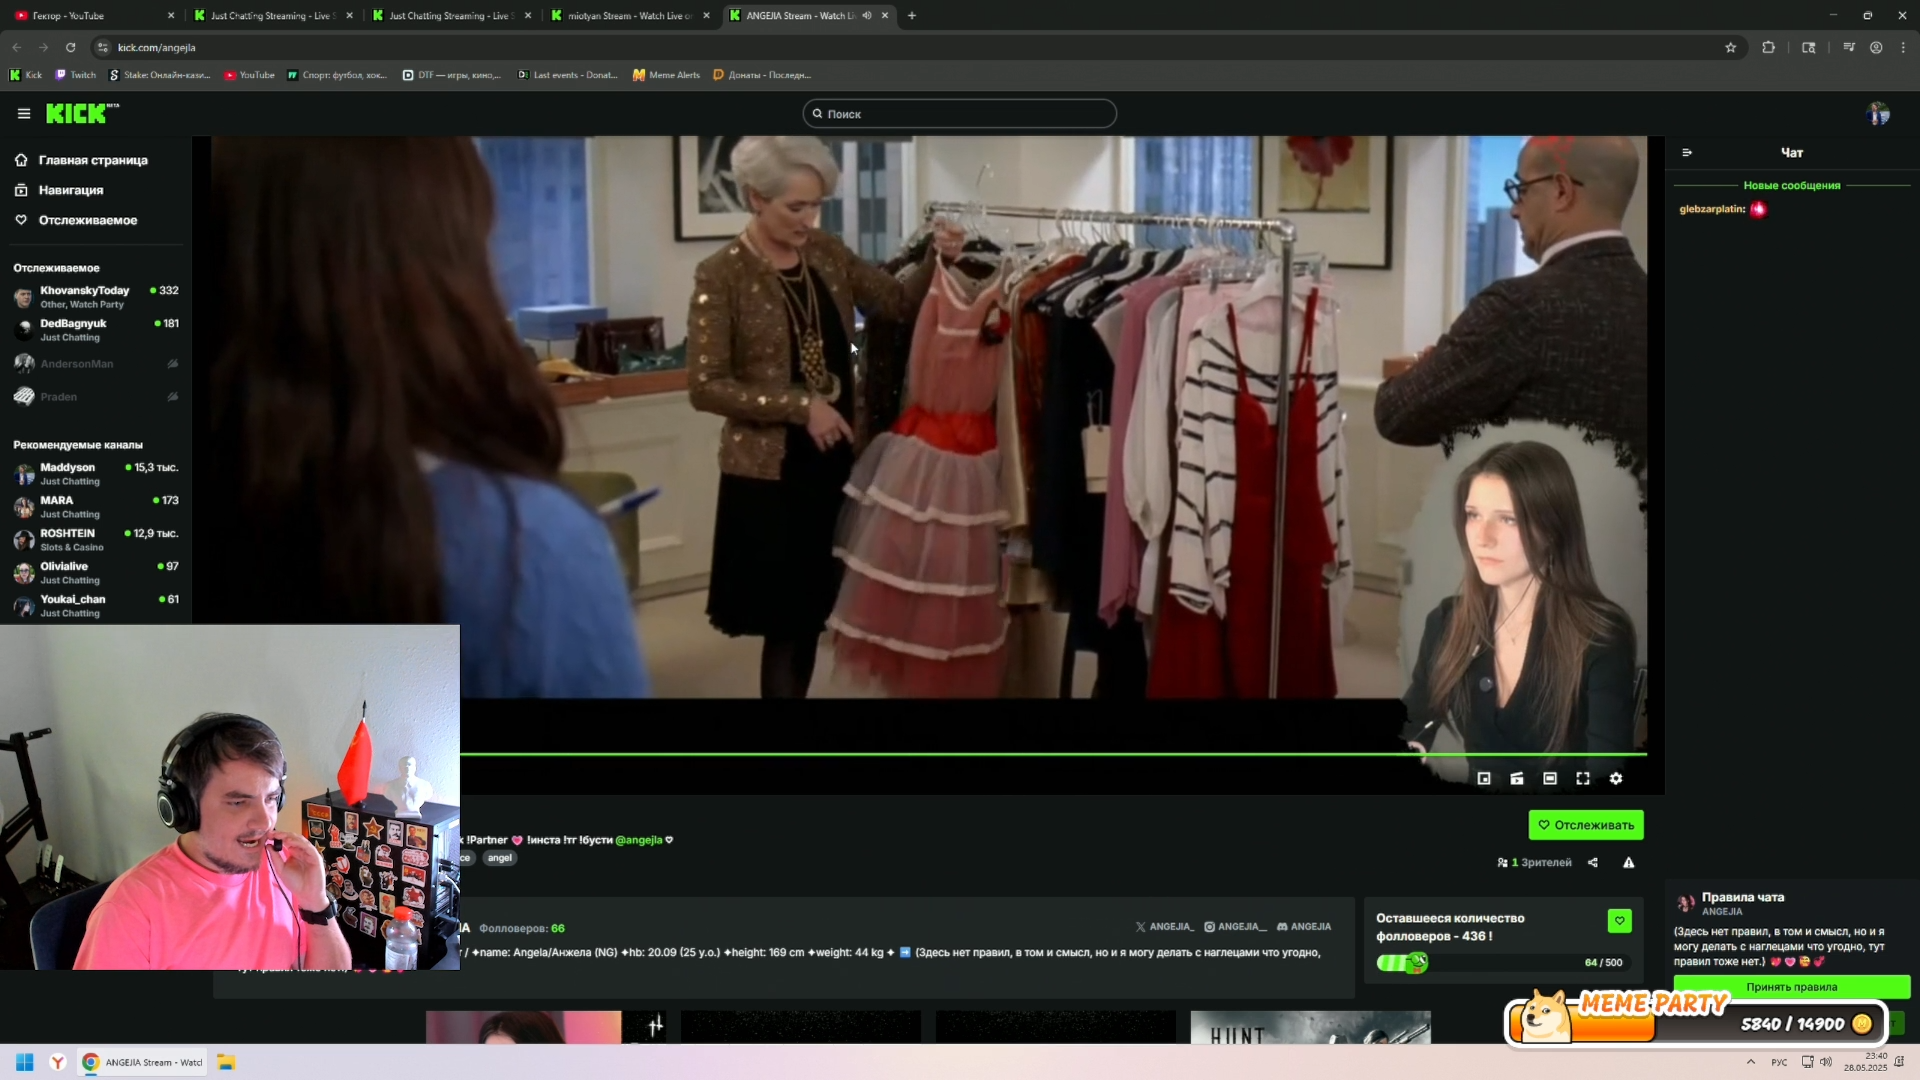
Task: Open Chrome three-dot menu
Action: point(1903,47)
